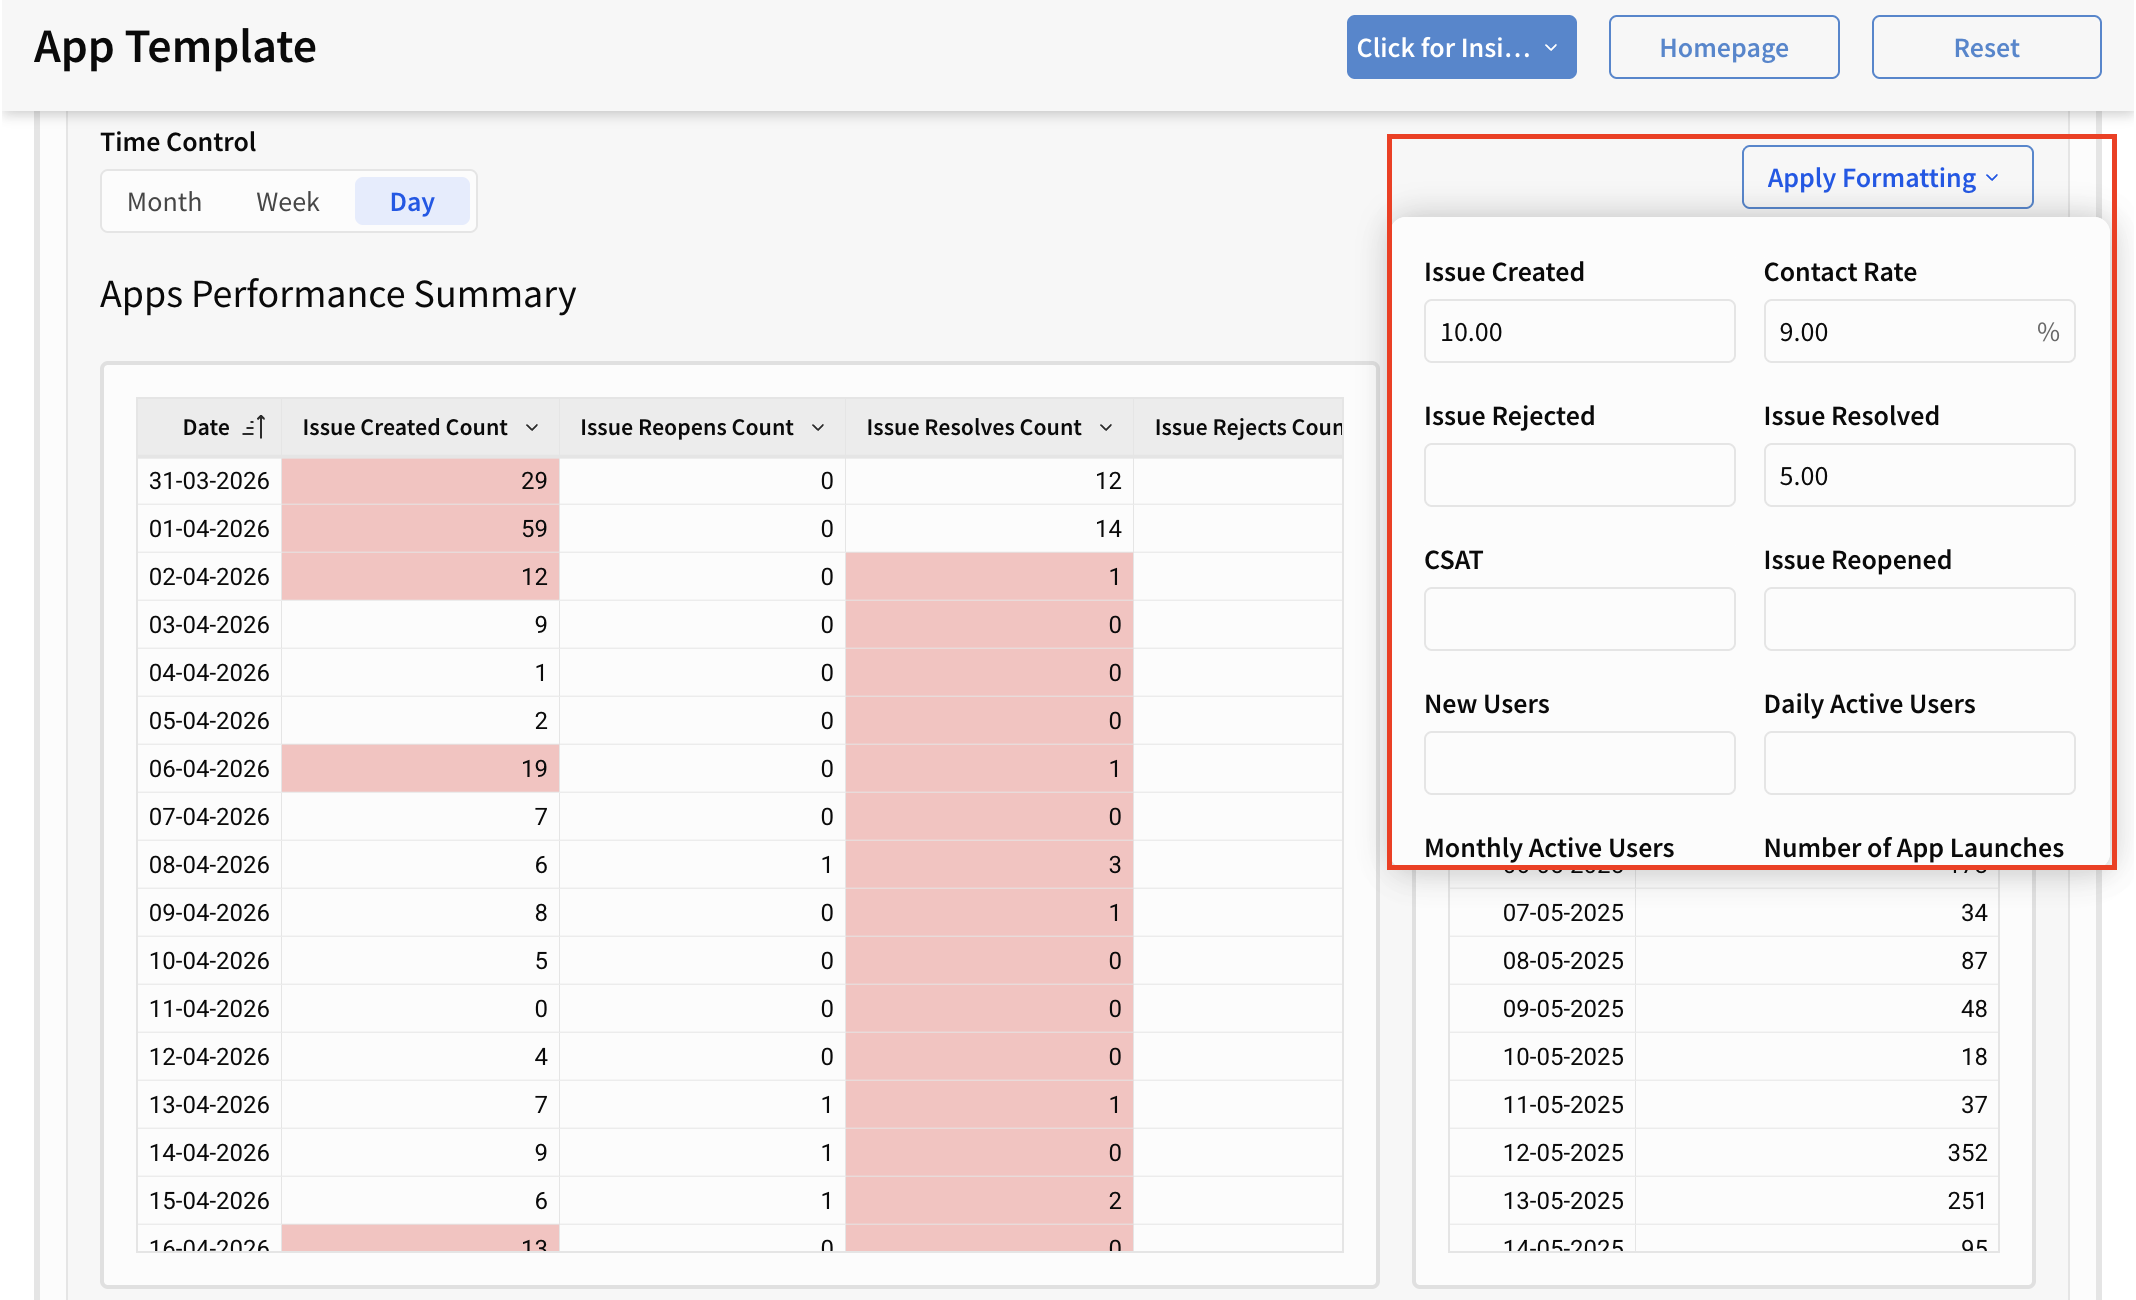
Task: Select the Day time control
Action: tap(412, 202)
